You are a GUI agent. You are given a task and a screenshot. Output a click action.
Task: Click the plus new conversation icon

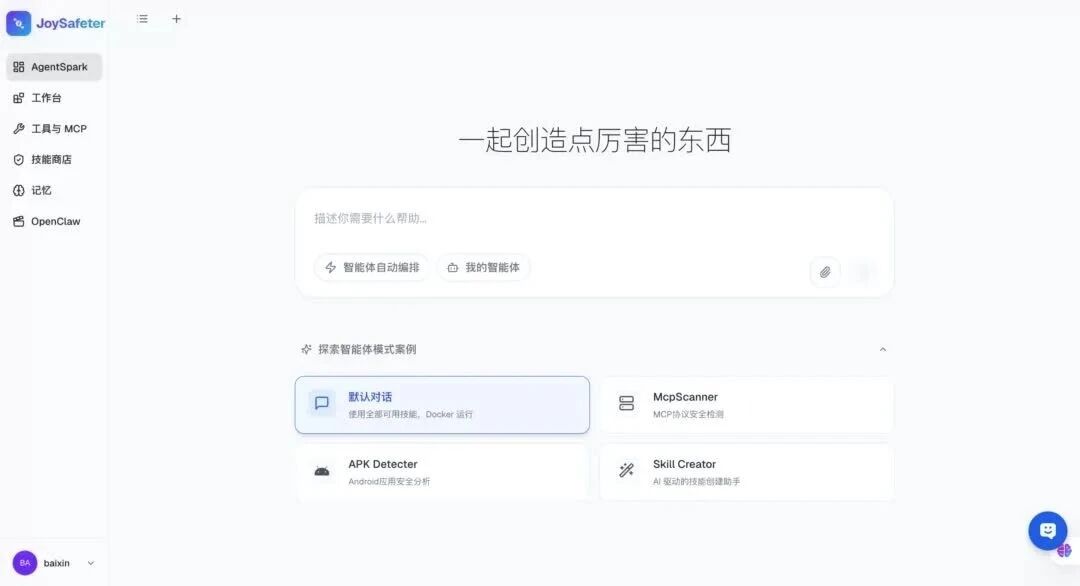coord(176,19)
